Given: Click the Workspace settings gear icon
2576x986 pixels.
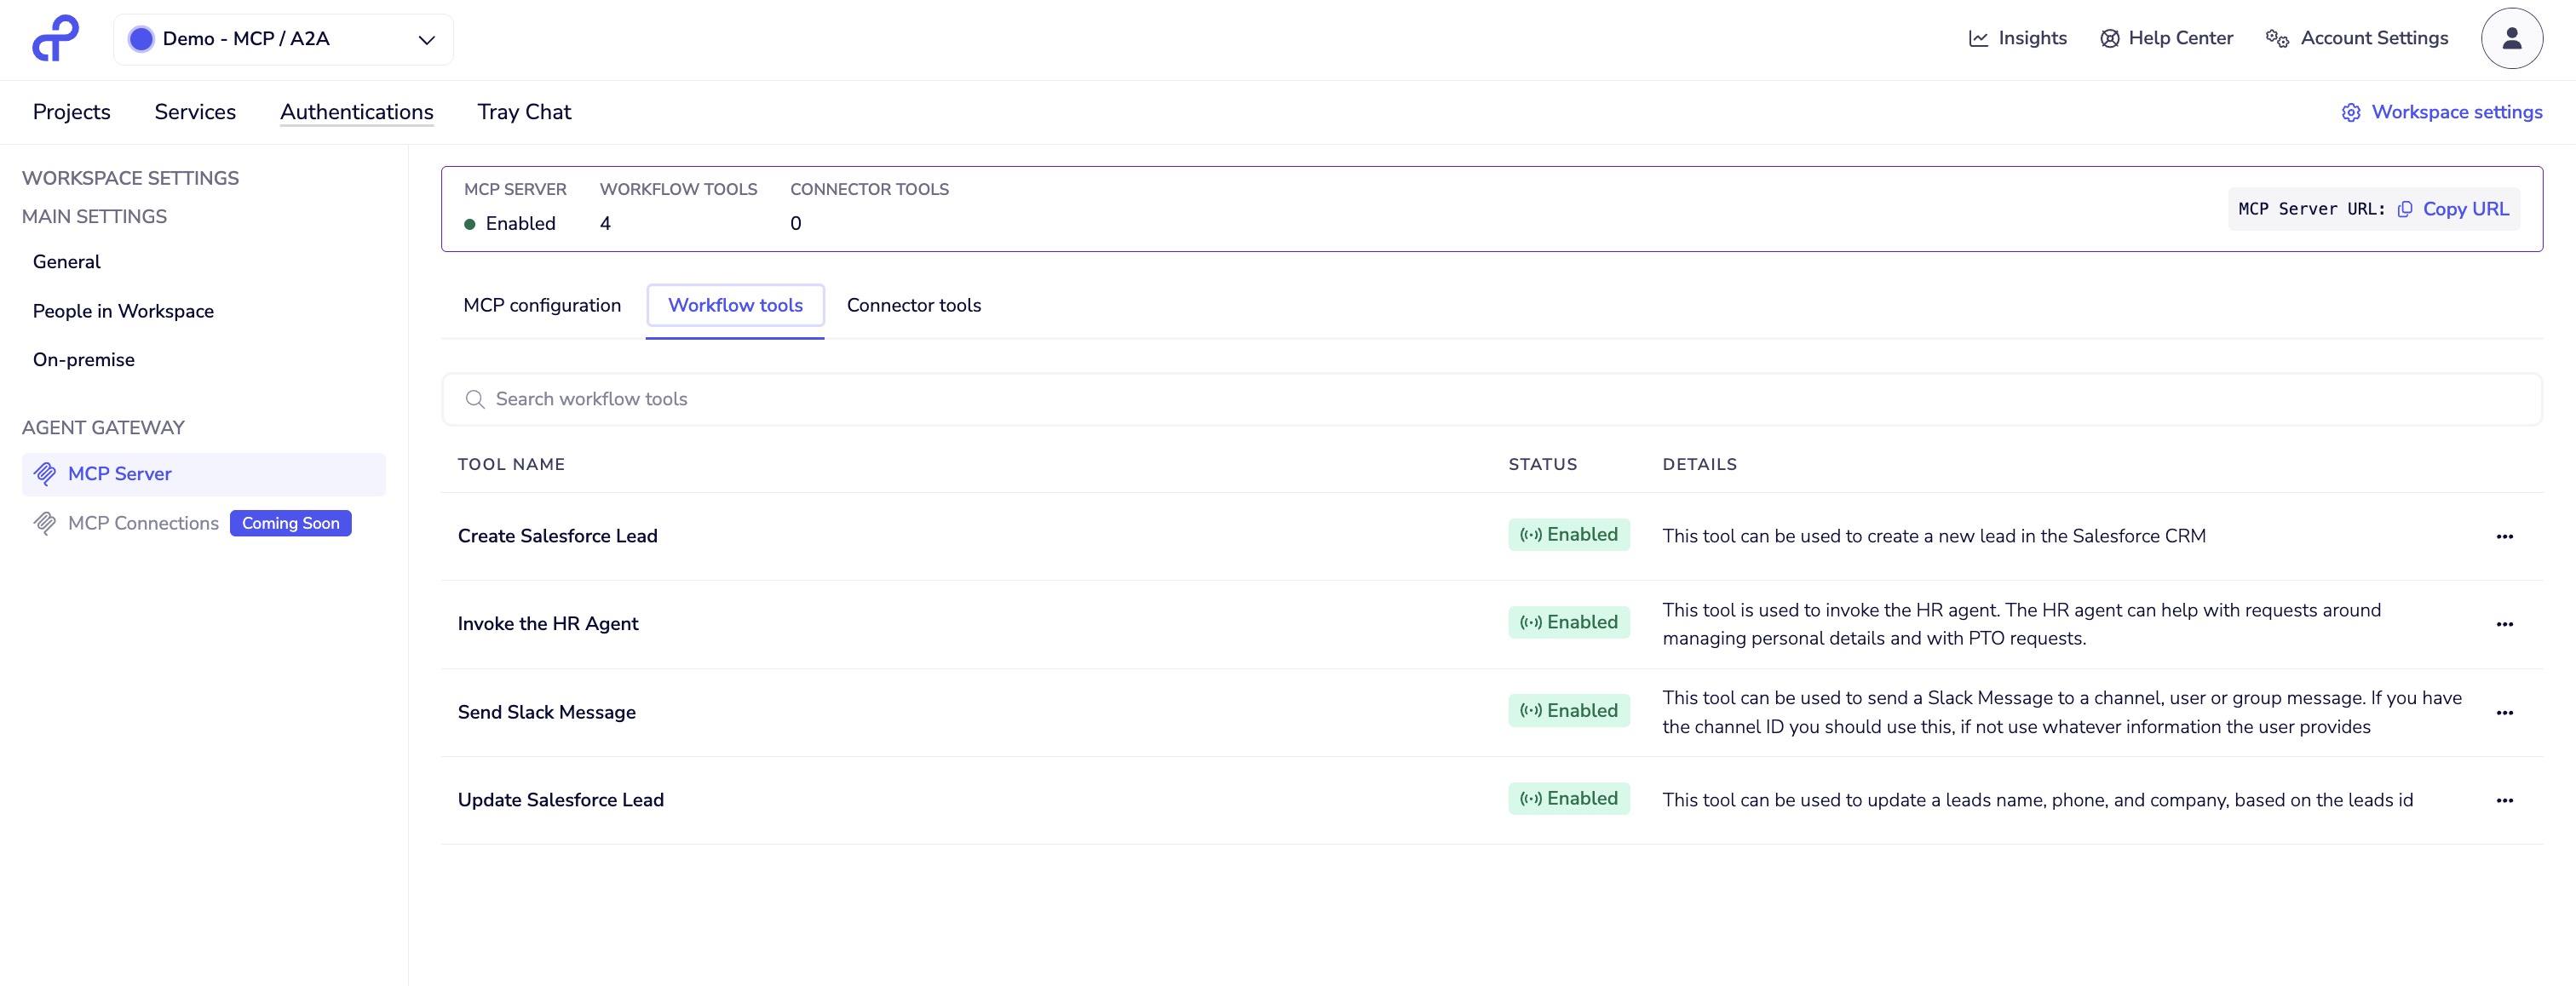Looking at the screenshot, I should (2351, 112).
